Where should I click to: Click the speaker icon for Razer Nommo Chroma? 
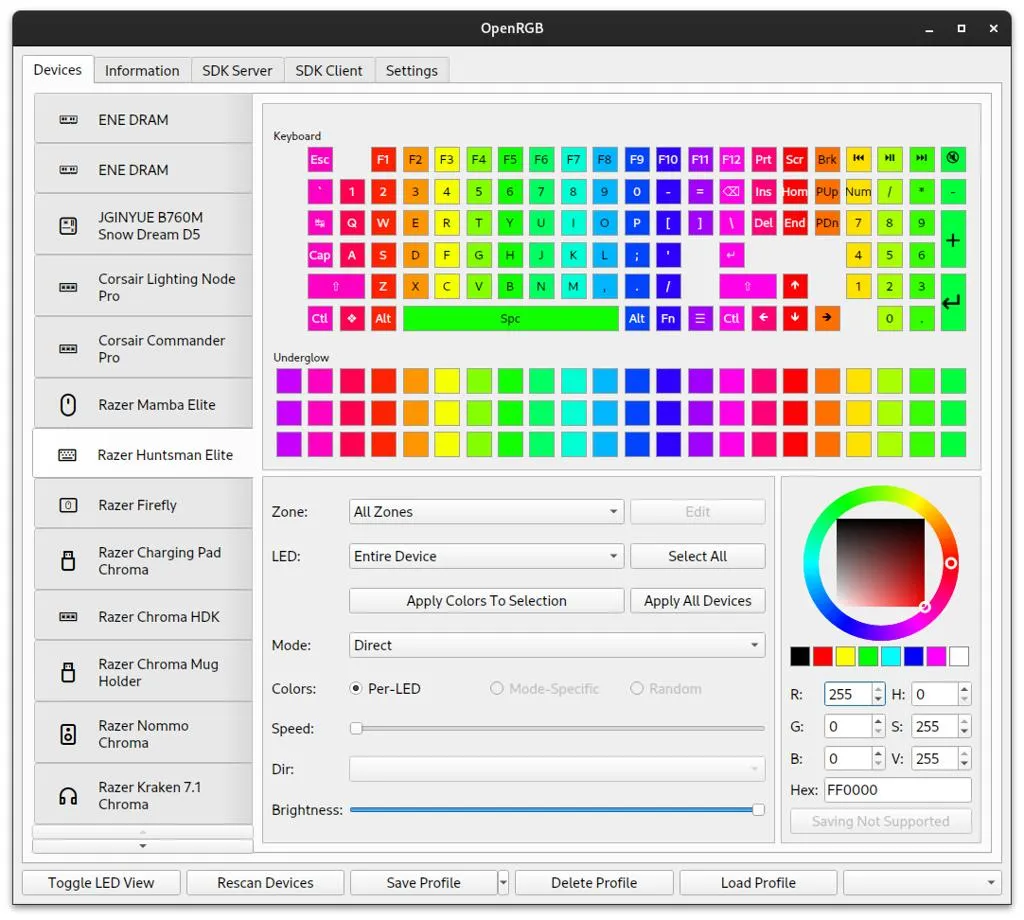pos(68,735)
